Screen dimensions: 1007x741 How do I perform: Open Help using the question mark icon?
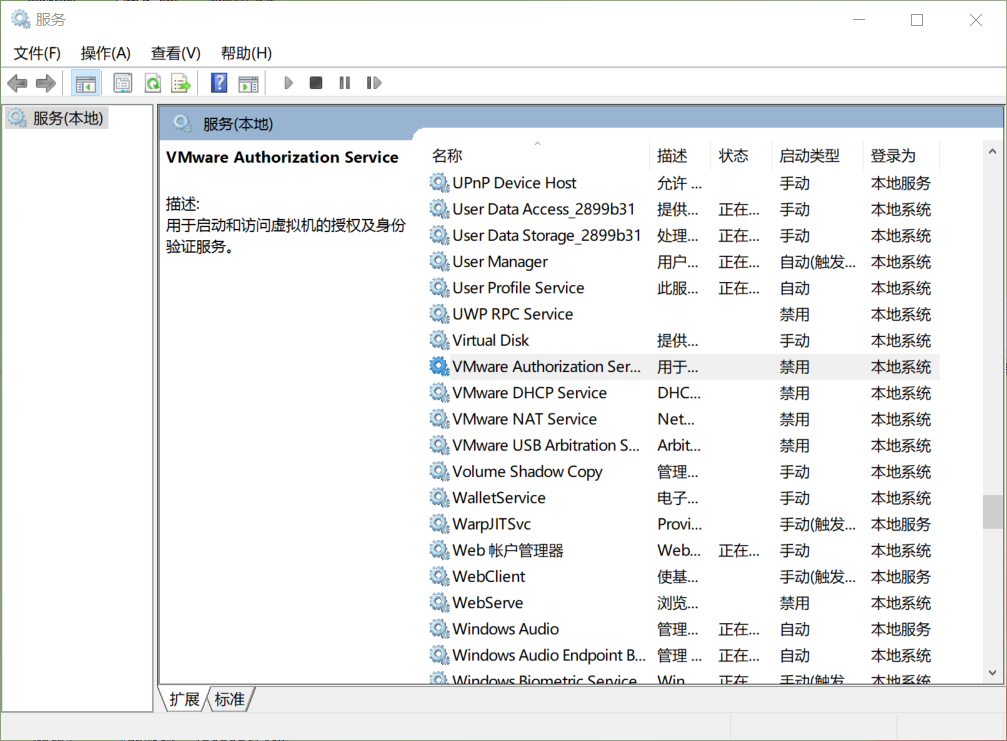[x=218, y=83]
